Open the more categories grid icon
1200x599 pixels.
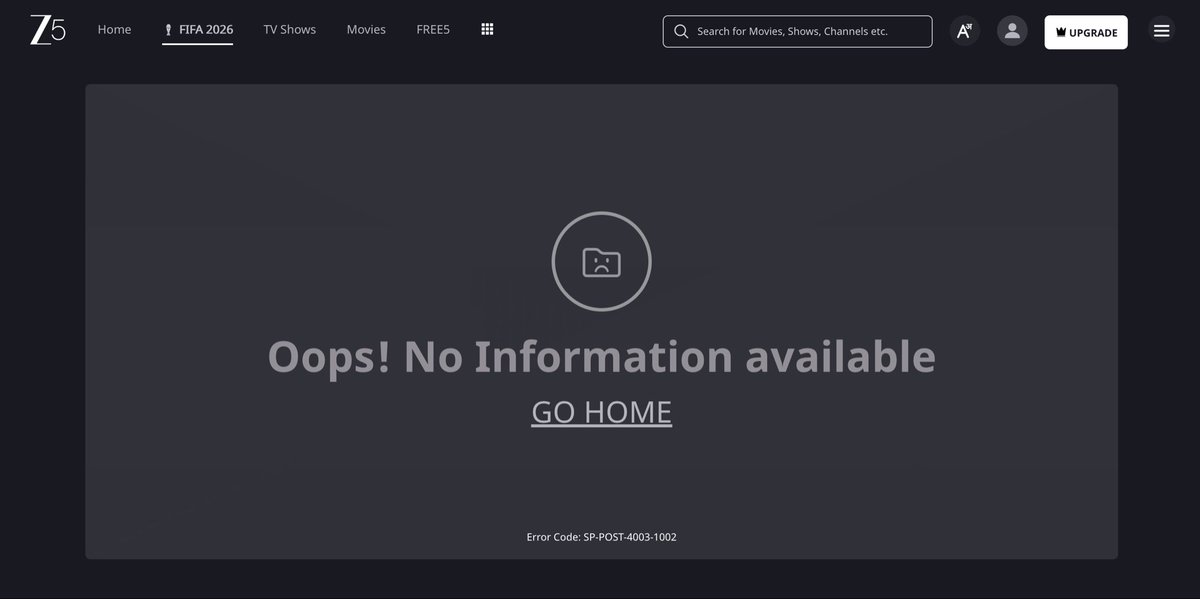pyautogui.click(x=488, y=30)
